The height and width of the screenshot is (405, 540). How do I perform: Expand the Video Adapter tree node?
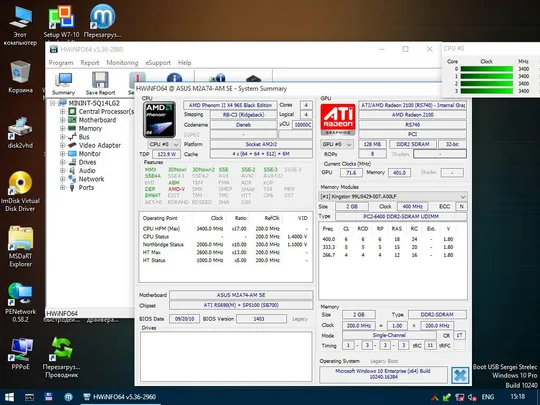click(63, 145)
